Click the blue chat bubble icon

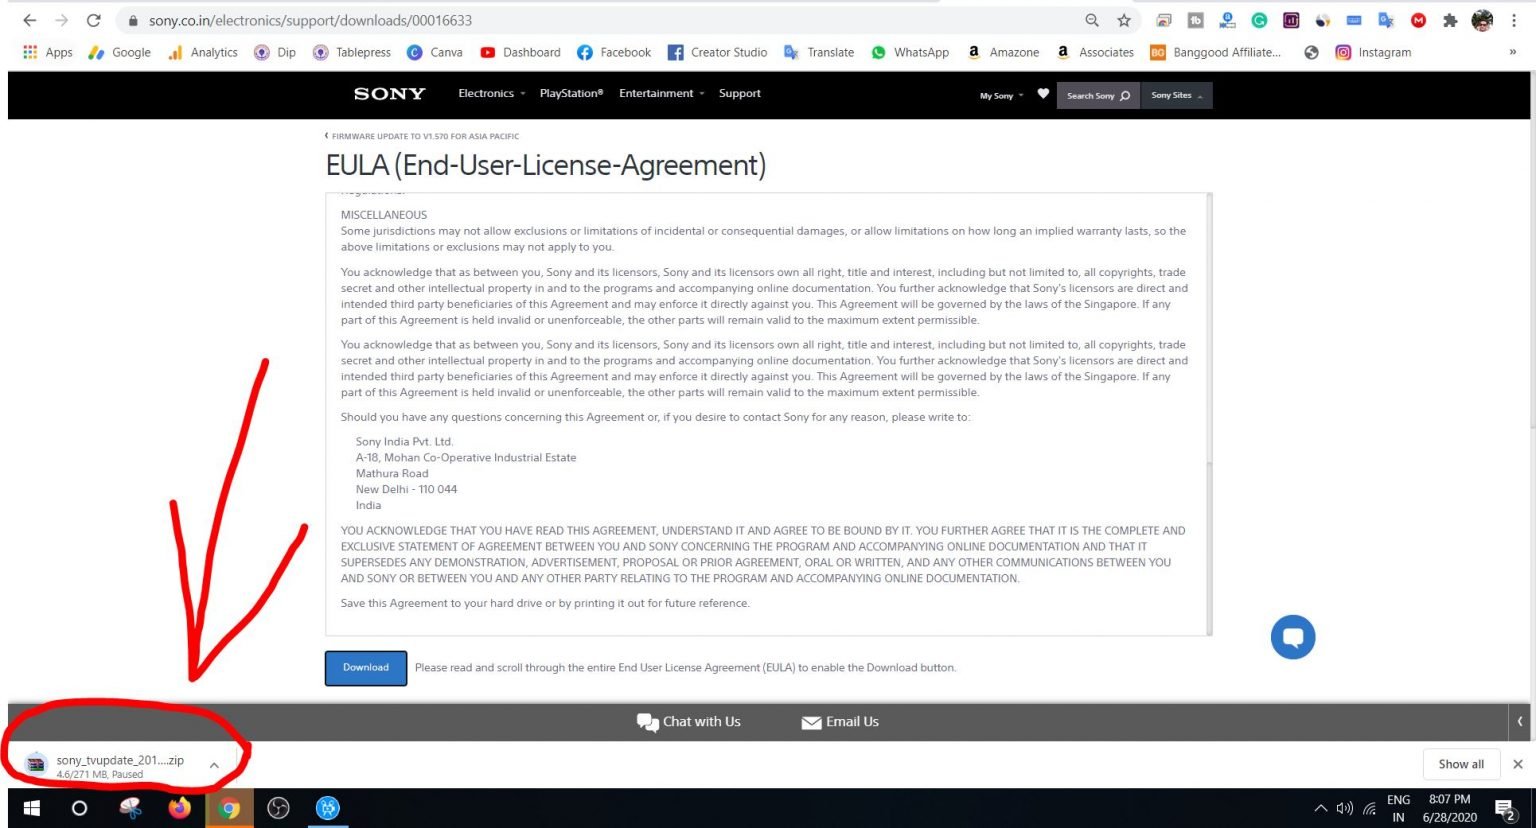coord(1292,637)
